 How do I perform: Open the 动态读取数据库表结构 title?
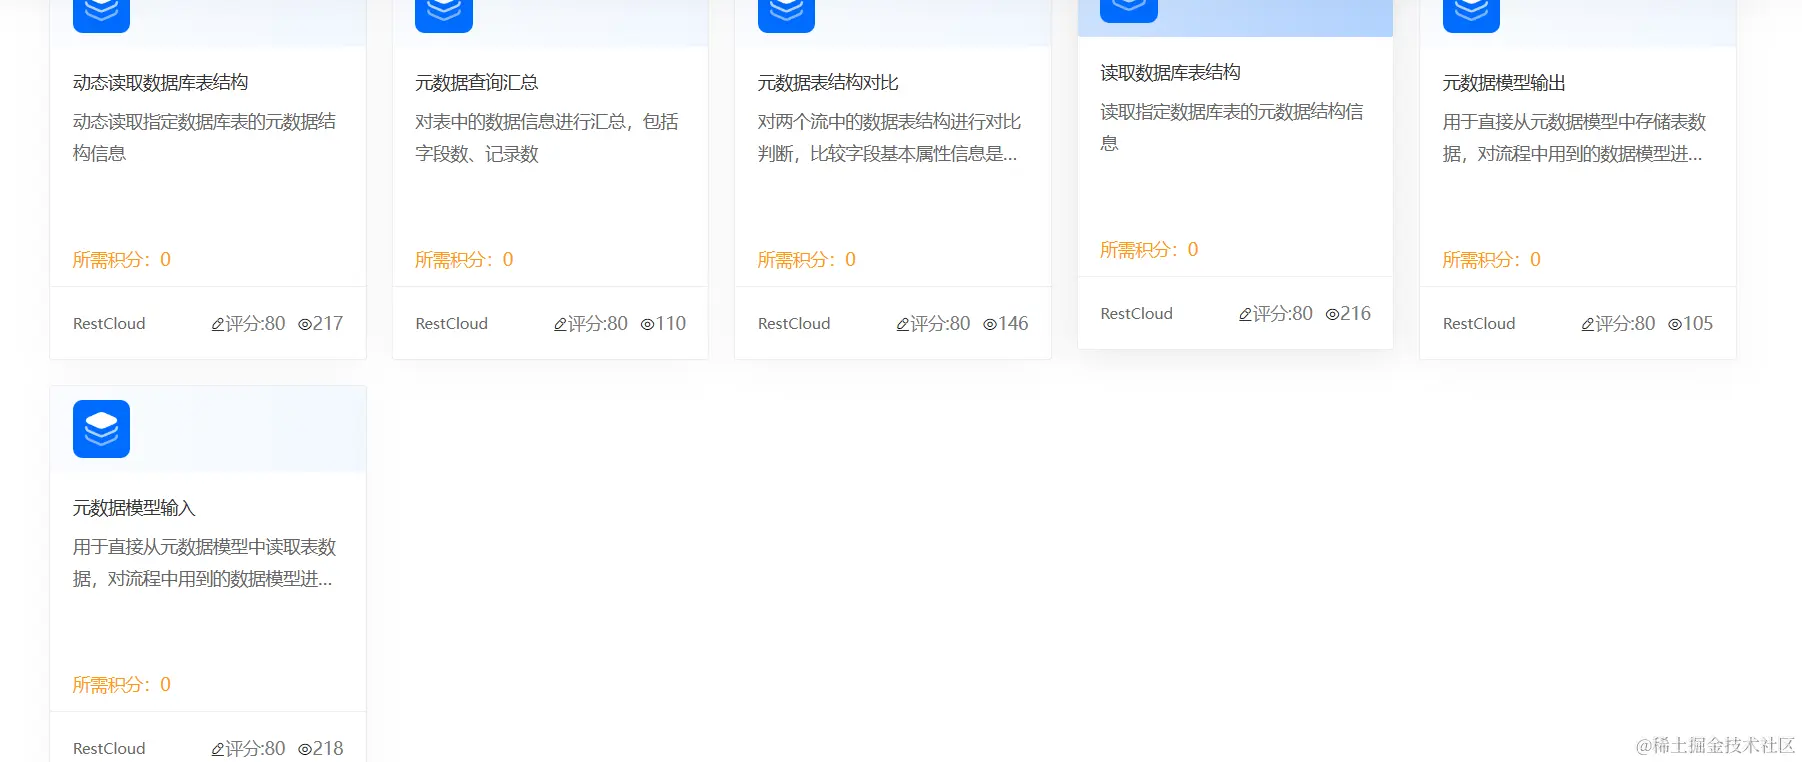[160, 83]
